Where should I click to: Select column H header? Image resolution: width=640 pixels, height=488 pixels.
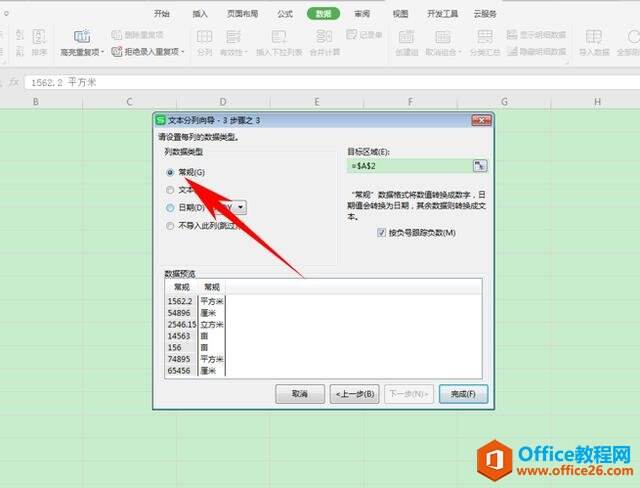(597, 102)
